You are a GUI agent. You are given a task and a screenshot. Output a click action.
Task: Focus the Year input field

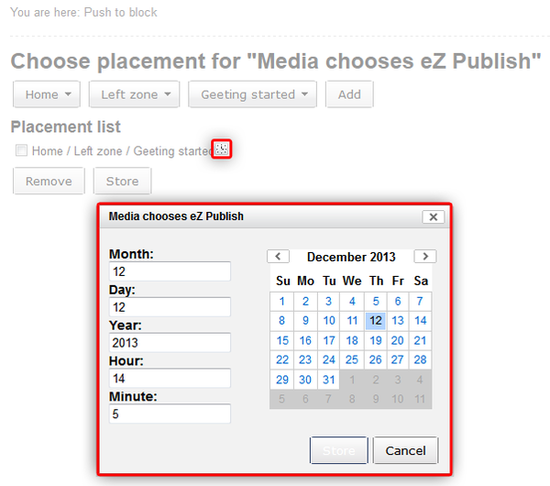click(x=170, y=342)
